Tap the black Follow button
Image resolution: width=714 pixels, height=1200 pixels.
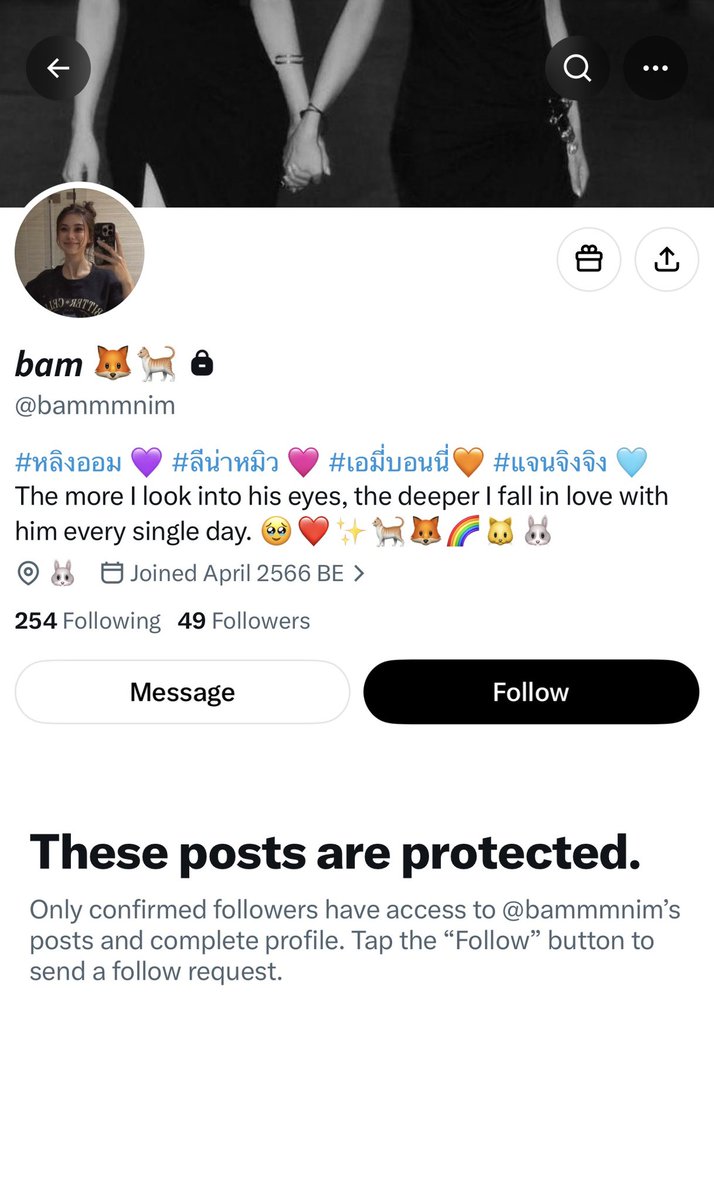pos(531,692)
